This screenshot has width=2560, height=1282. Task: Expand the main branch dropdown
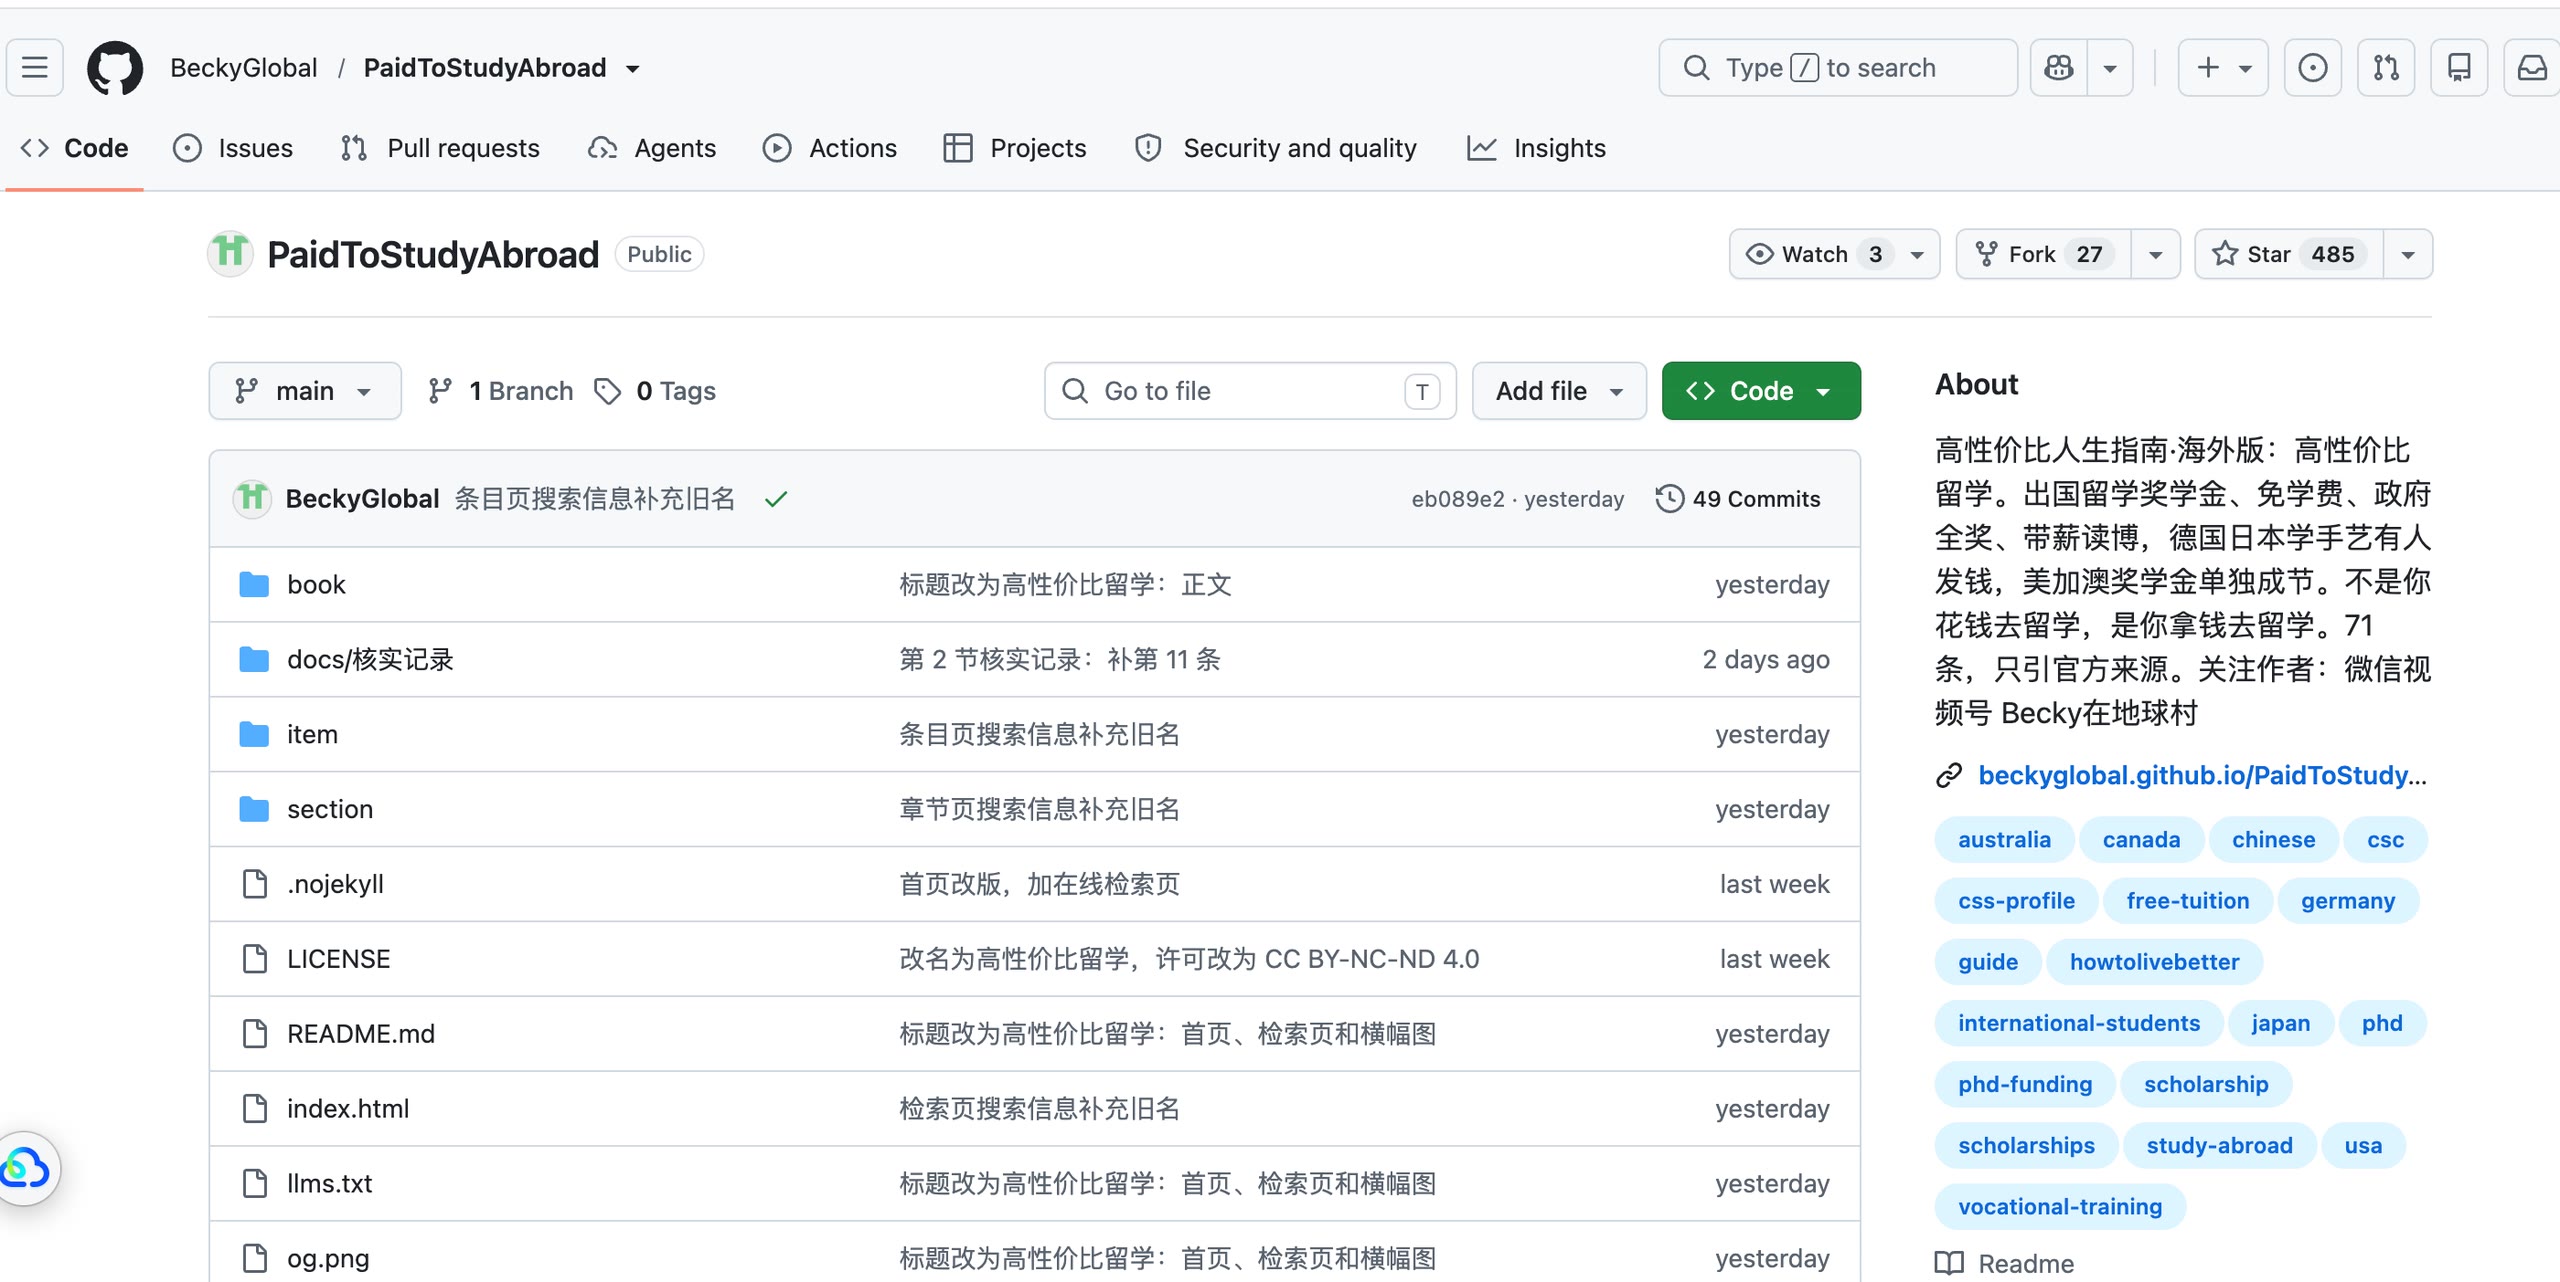coord(305,391)
